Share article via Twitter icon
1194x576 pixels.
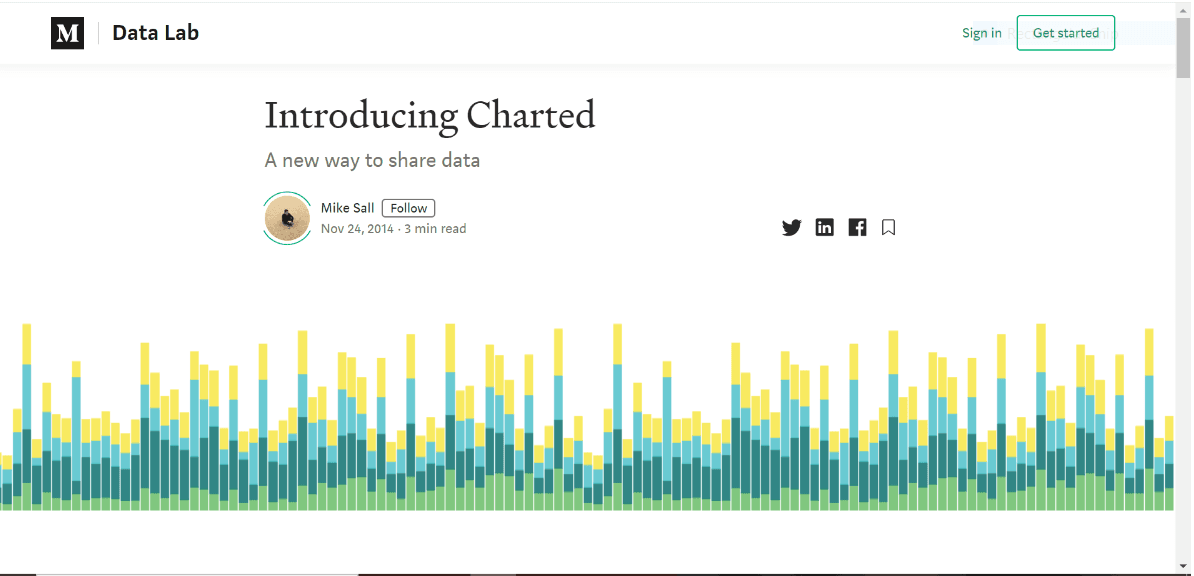pyautogui.click(x=792, y=227)
